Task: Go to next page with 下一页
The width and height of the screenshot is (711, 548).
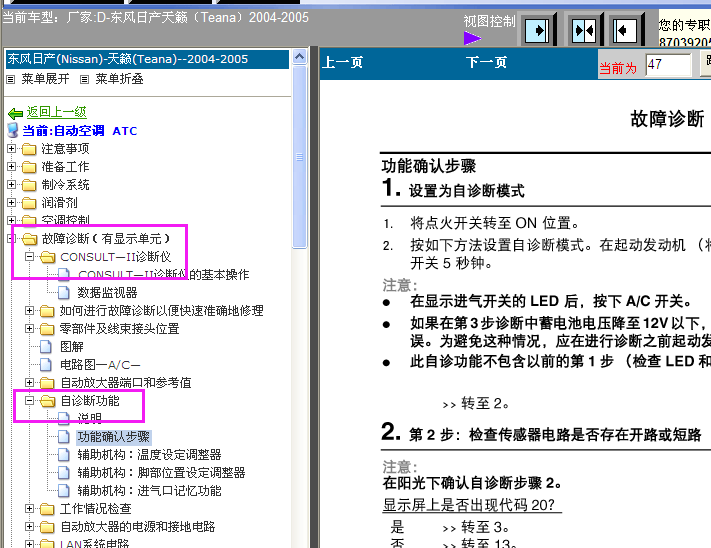Action: (486, 62)
